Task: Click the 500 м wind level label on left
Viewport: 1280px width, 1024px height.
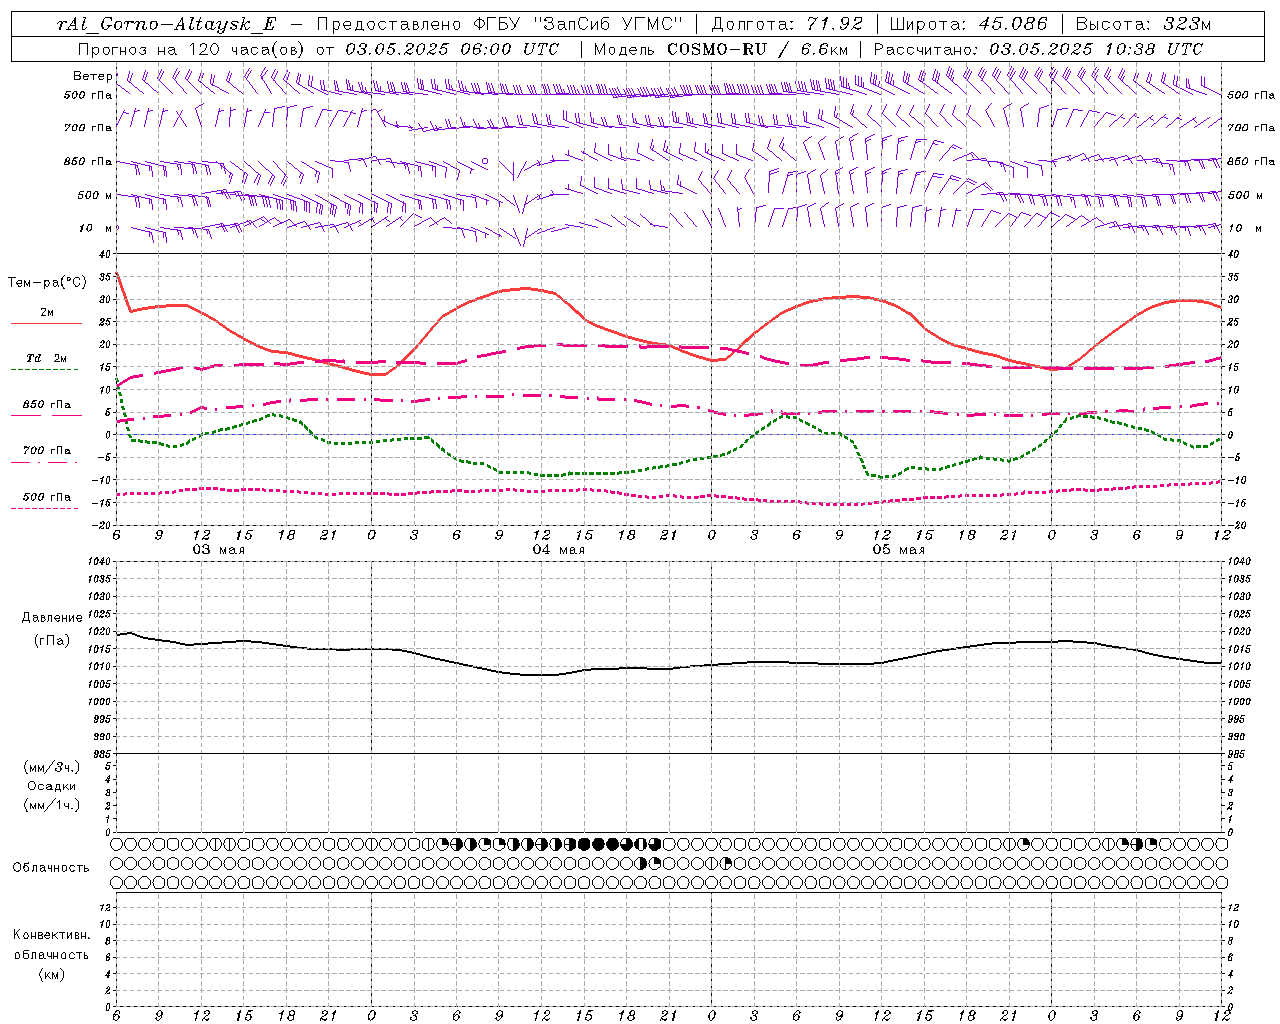Action: [95, 195]
